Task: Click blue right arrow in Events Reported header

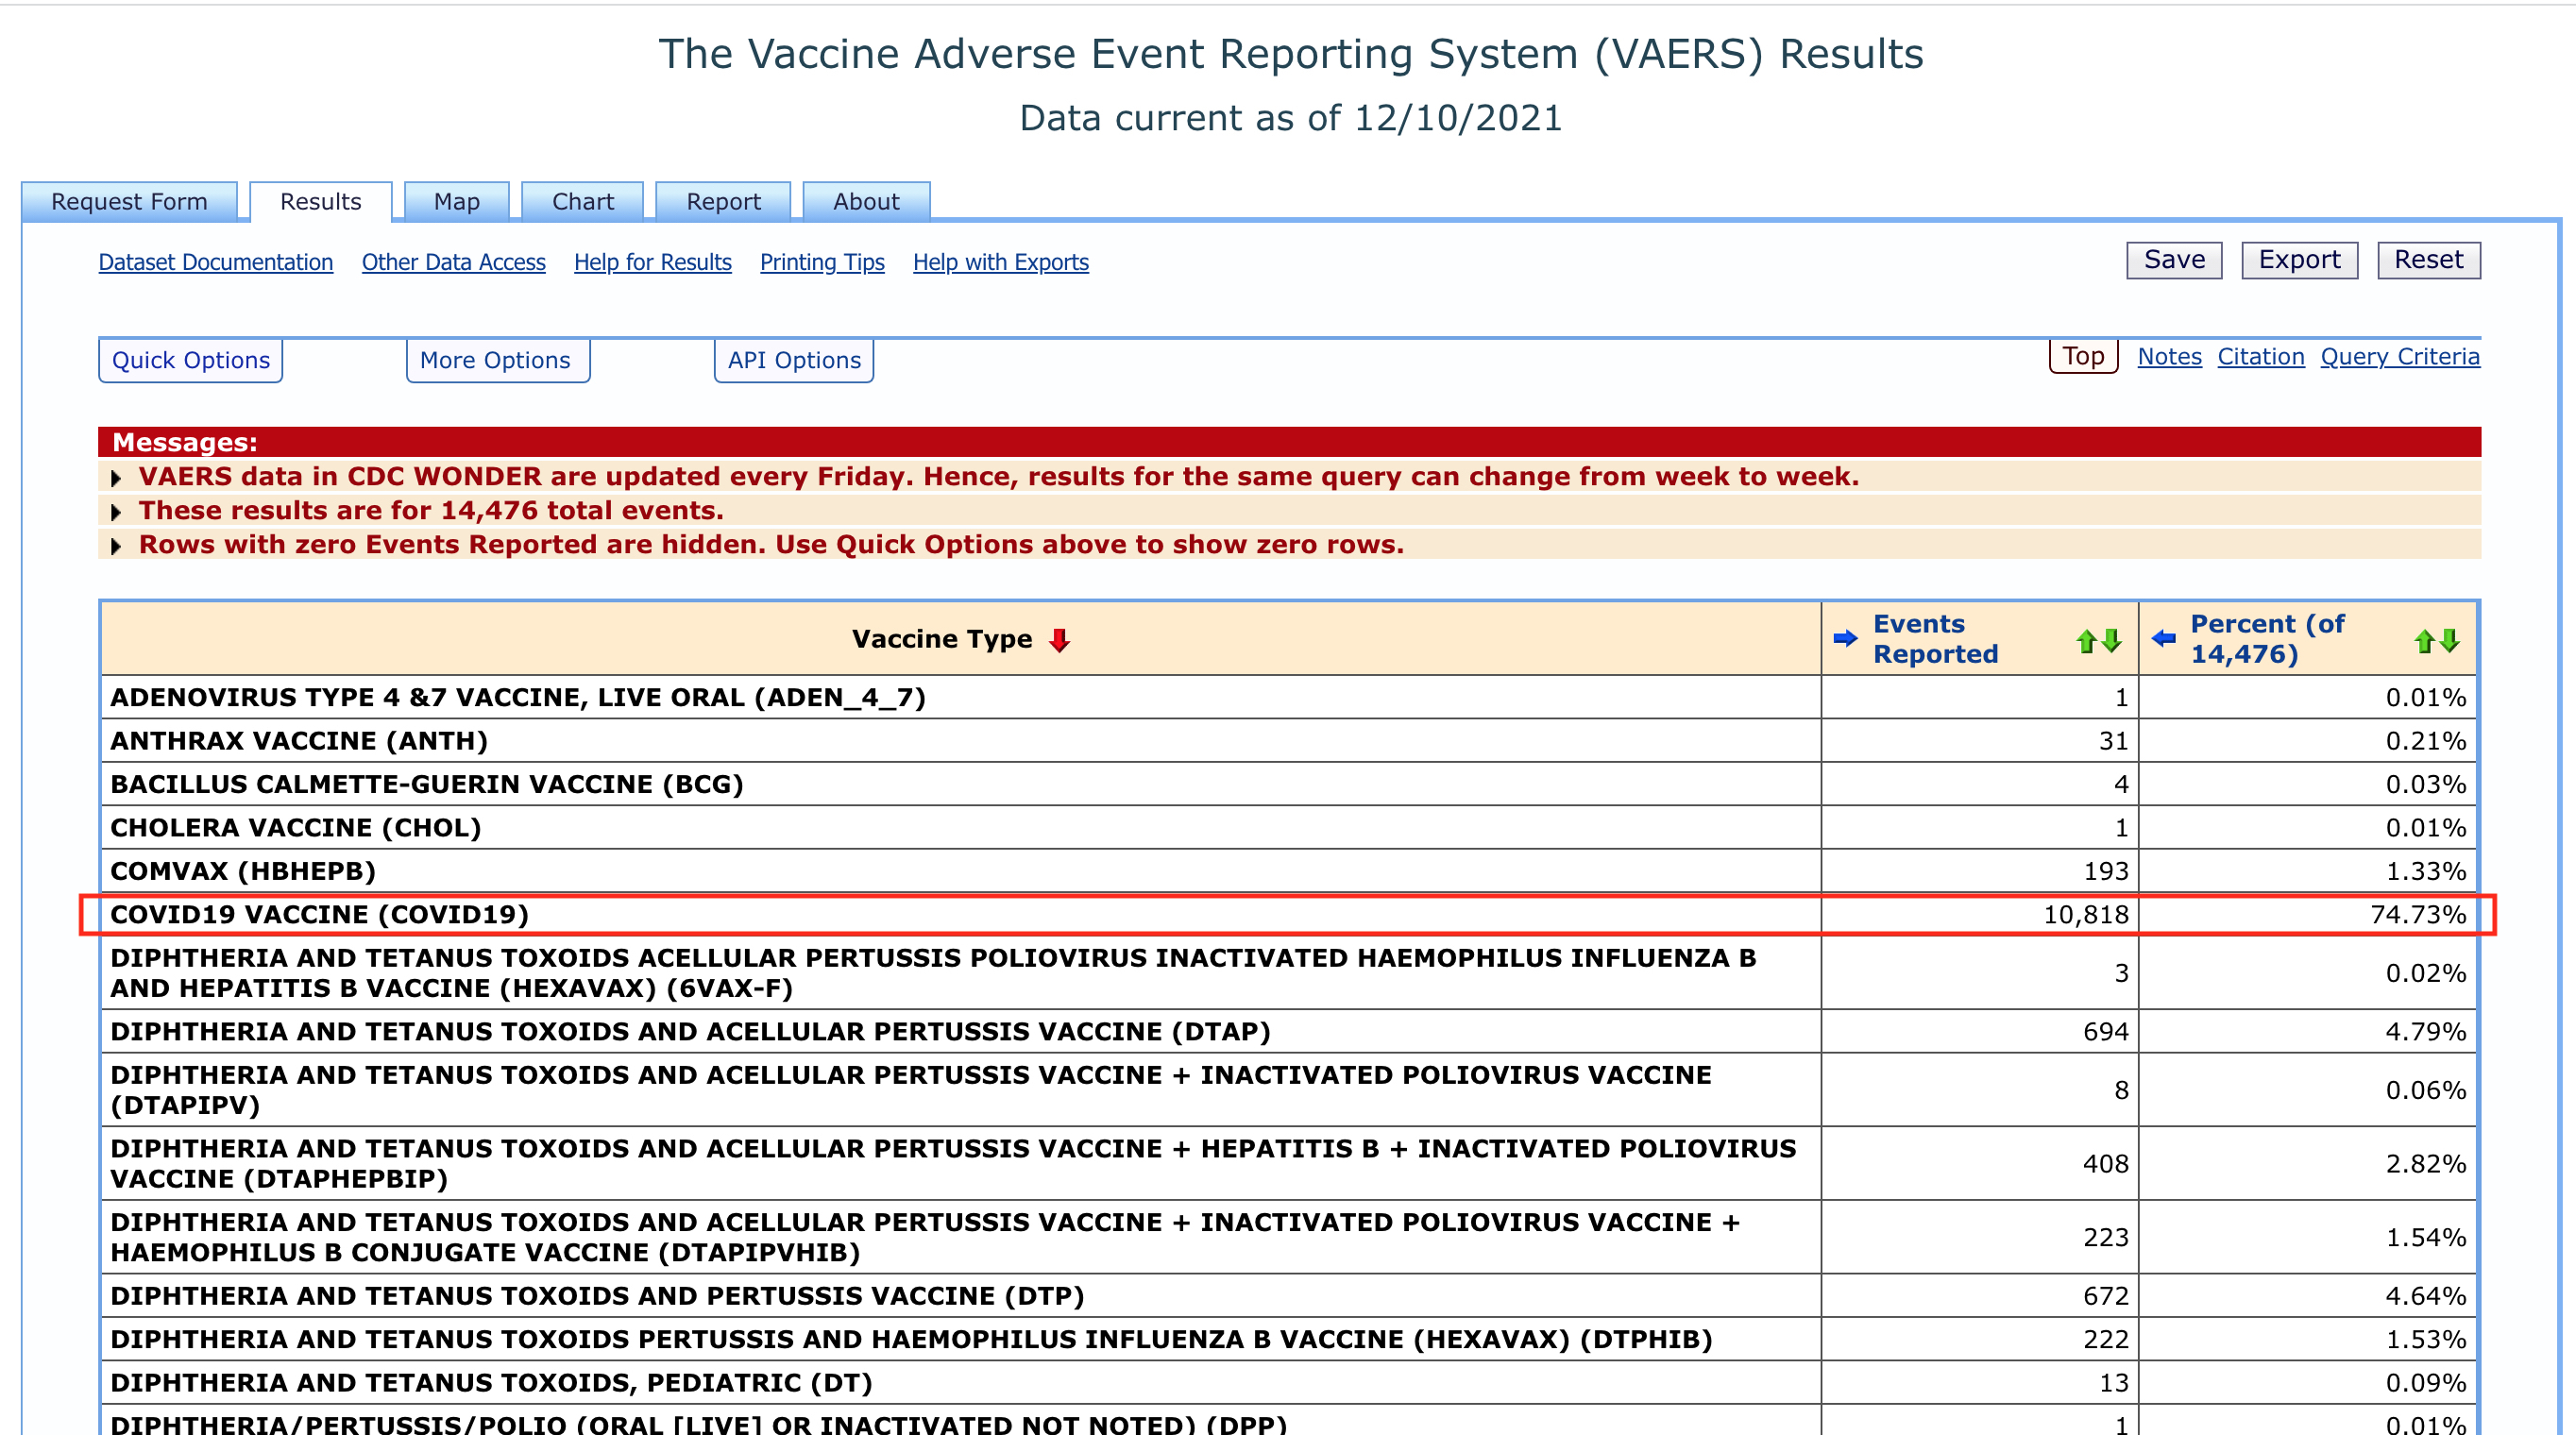Action: coord(1844,638)
